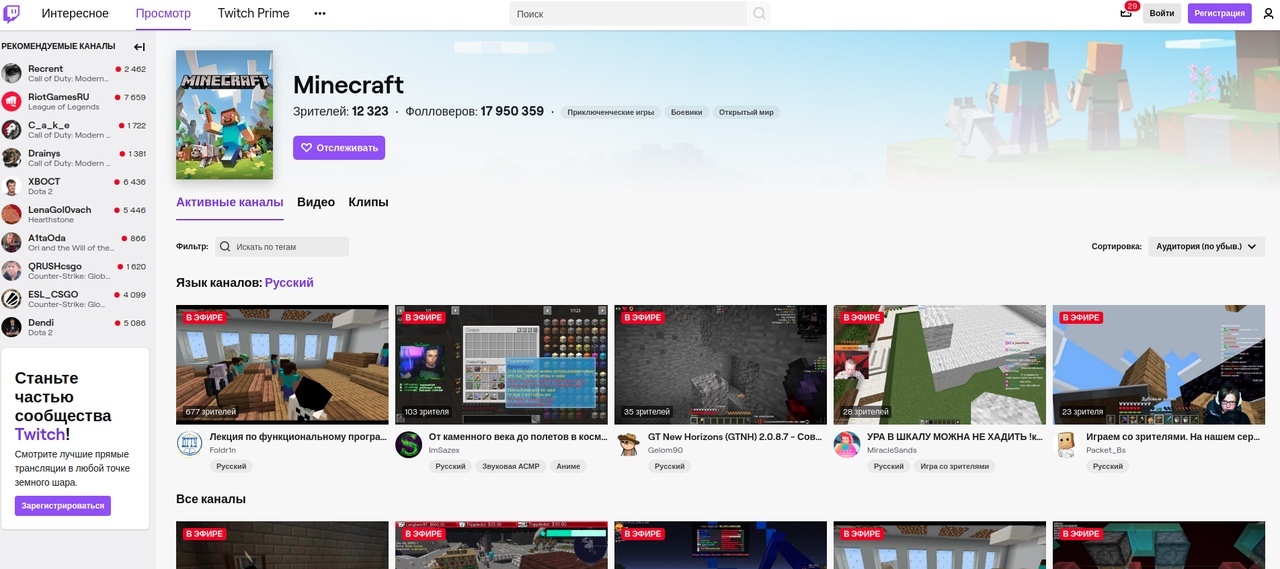Go to Просмотр in top navigation
This screenshot has height=569, width=1280.
pyautogui.click(x=163, y=14)
